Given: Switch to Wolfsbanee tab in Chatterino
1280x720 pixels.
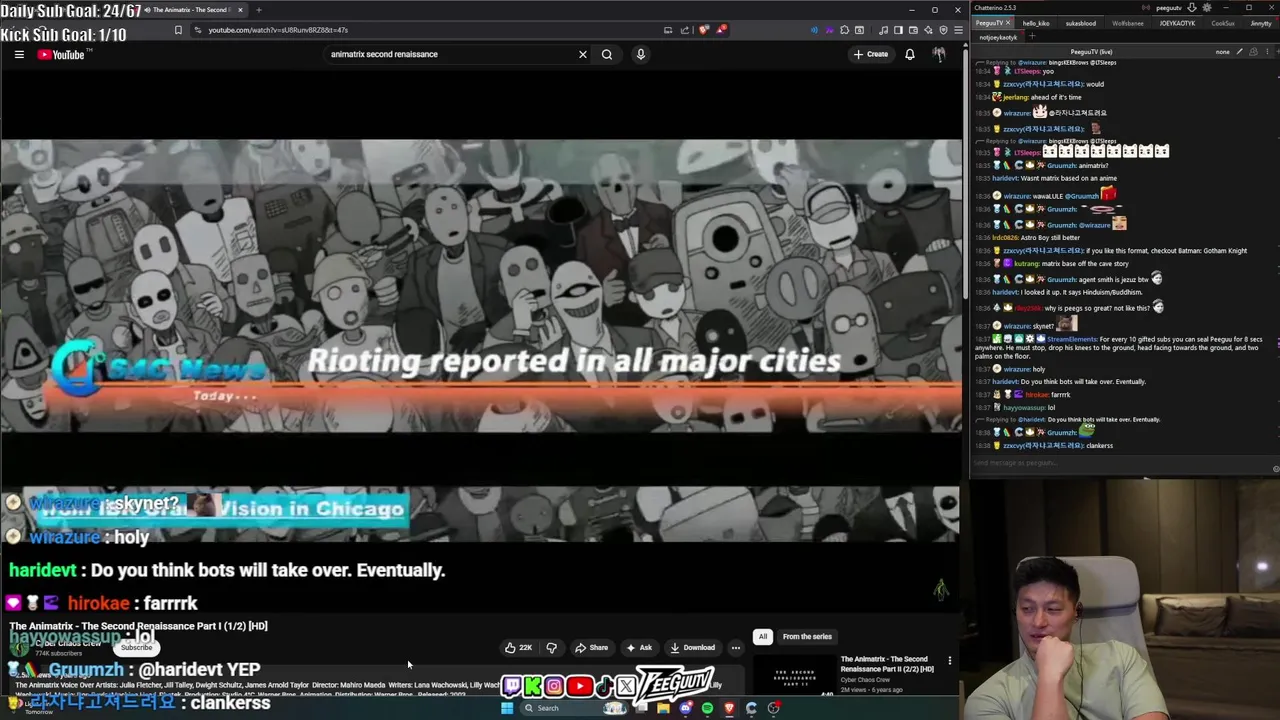Looking at the screenshot, I should [1127, 23].
